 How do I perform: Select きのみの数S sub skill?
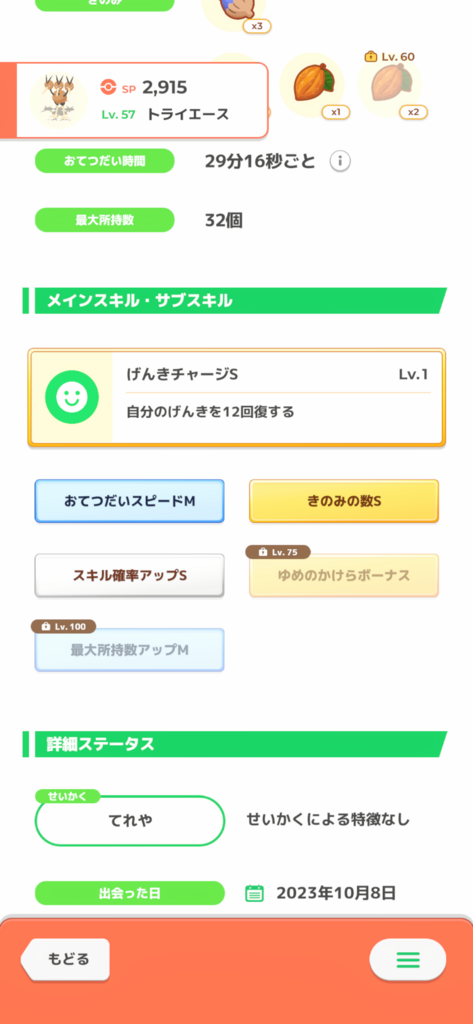(344, 501)
